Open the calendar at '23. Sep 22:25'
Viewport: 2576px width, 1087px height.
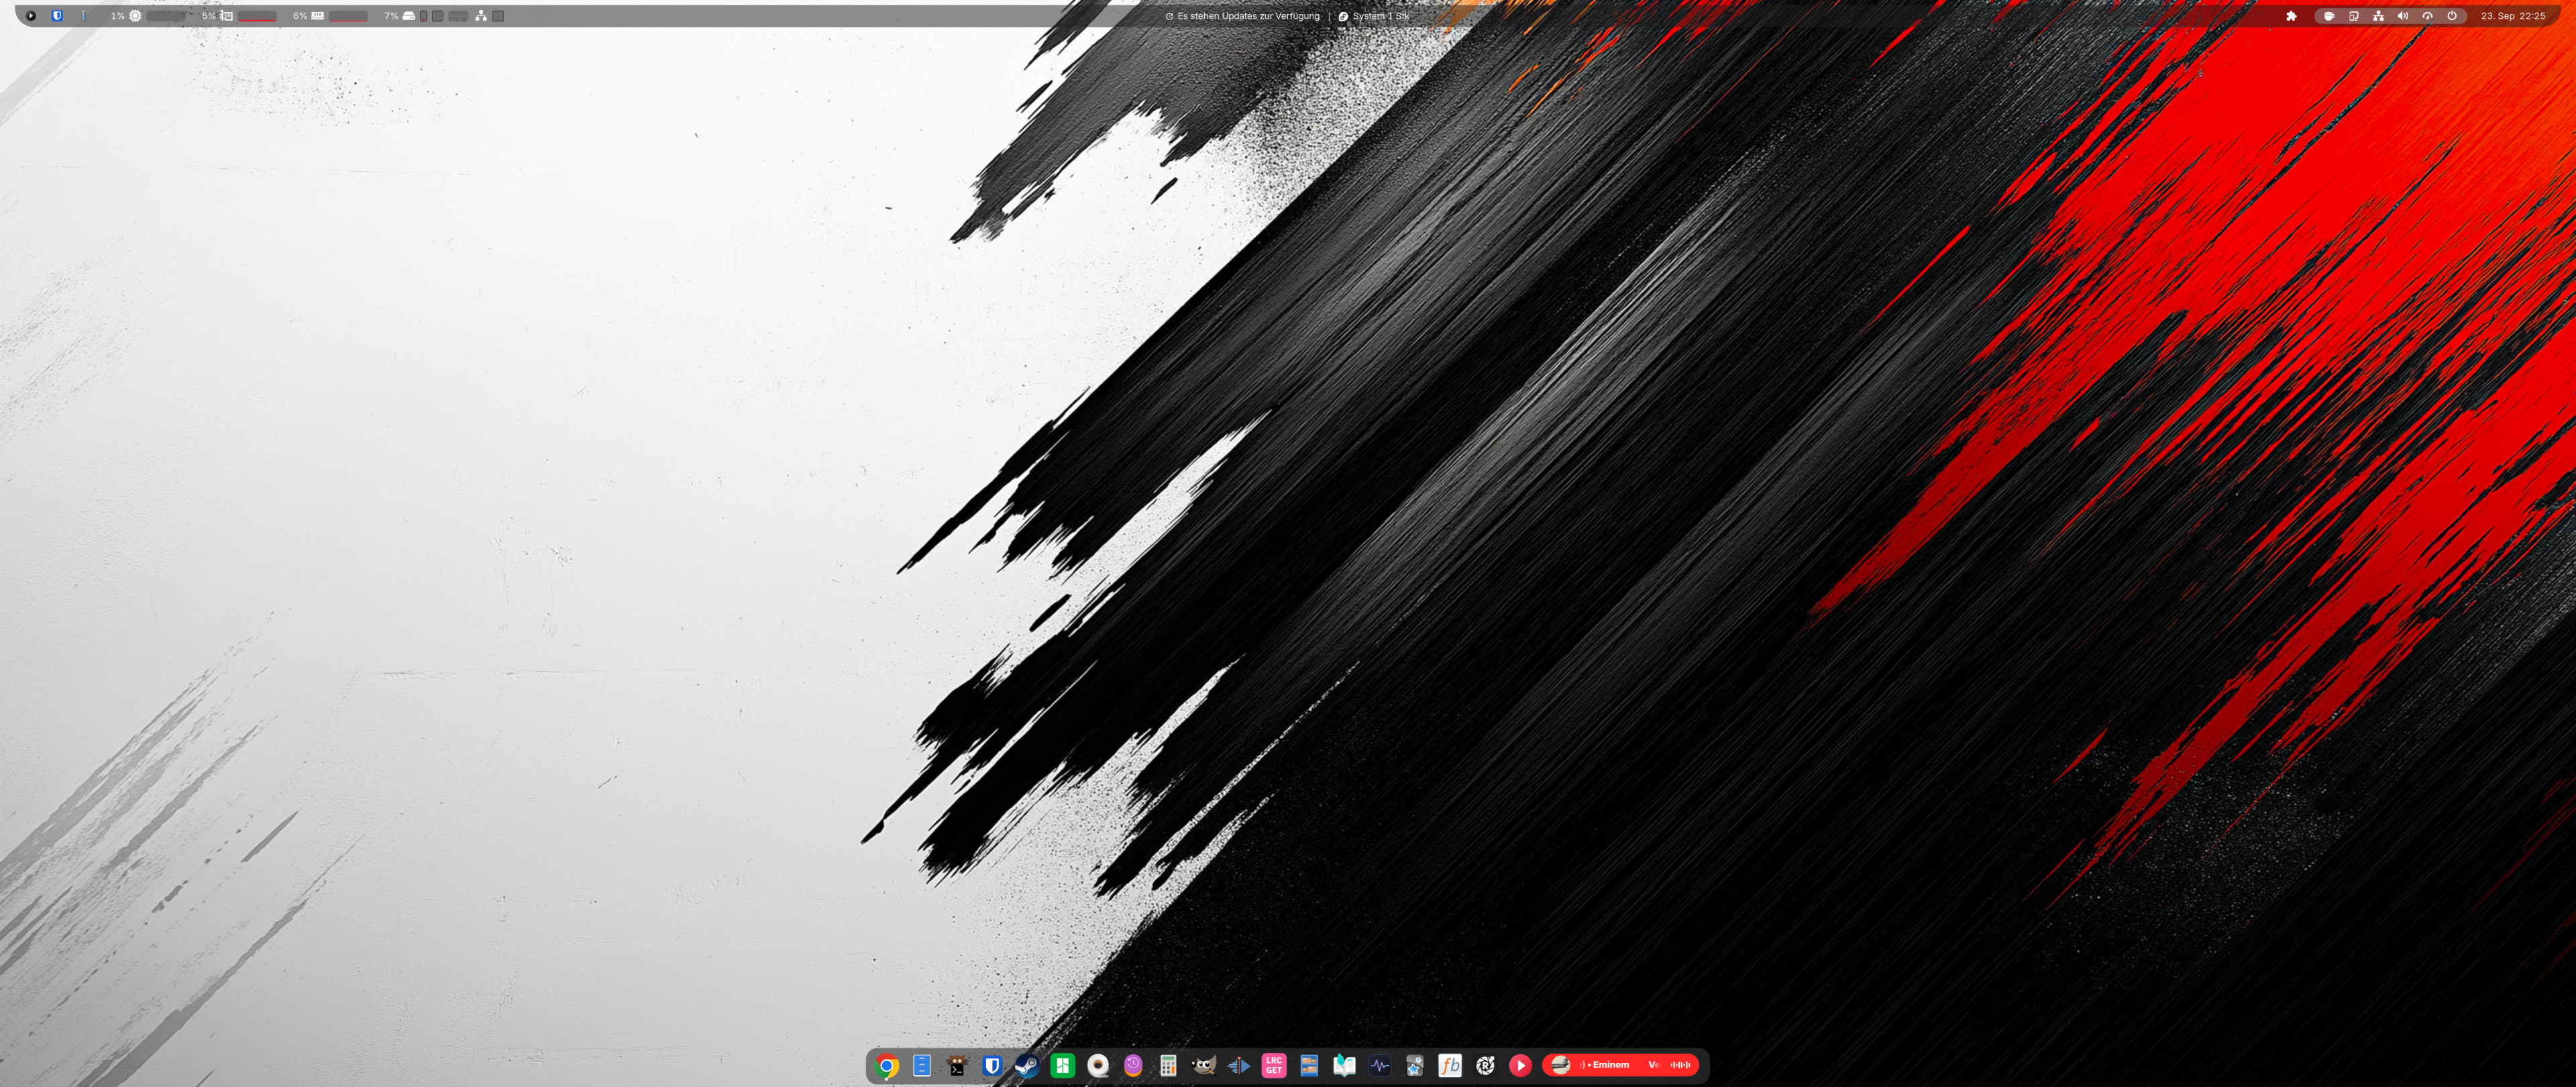click(2513, 16)
